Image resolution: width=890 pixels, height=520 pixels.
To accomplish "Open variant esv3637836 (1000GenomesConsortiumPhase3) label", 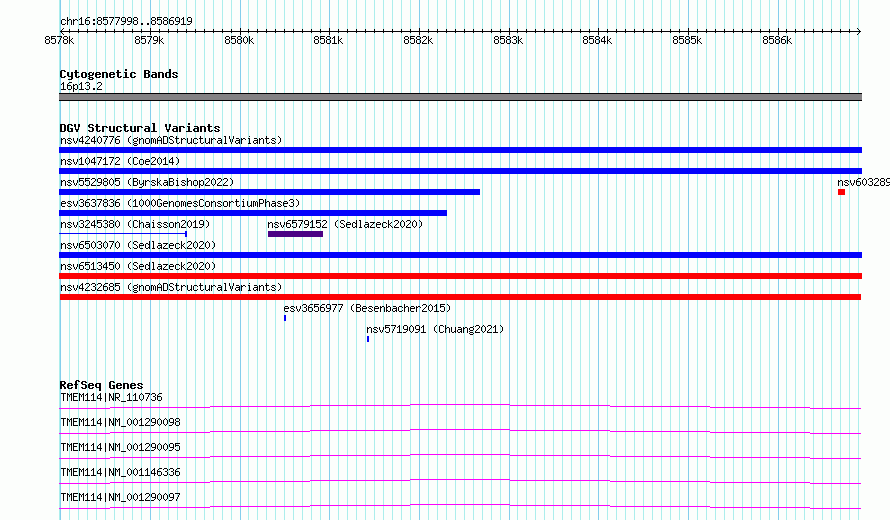I will pyautogui.click(x=180, y=203).
